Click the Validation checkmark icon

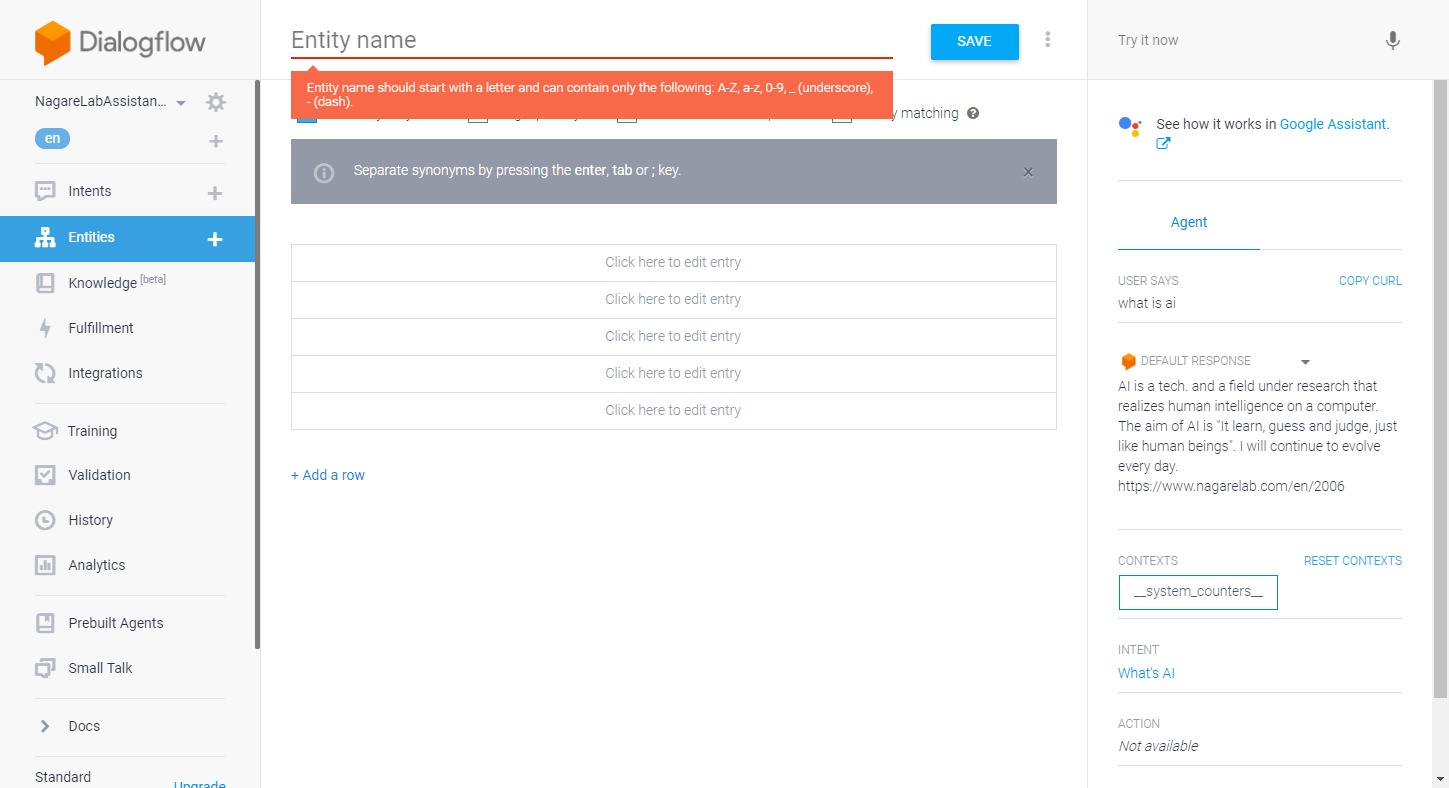[x=45, y=475]
